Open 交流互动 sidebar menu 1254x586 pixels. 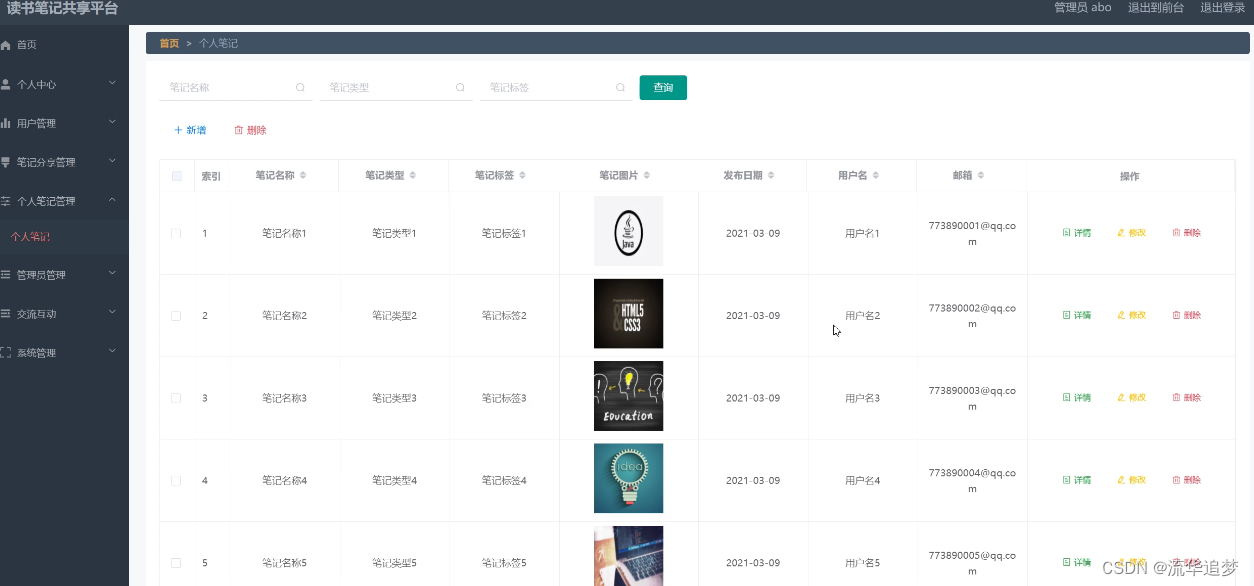64,314
